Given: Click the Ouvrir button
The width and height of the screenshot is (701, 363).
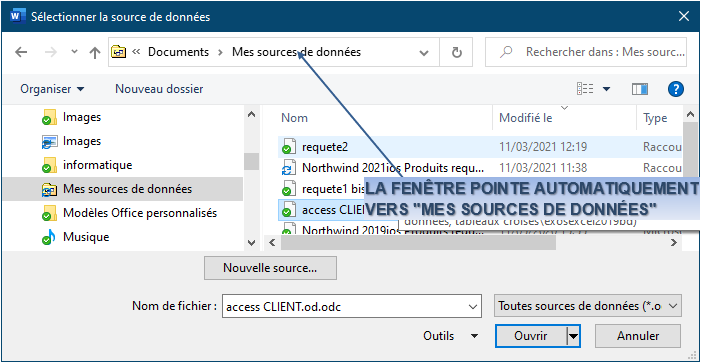Looking at the screenshot, I should [531, 336].
